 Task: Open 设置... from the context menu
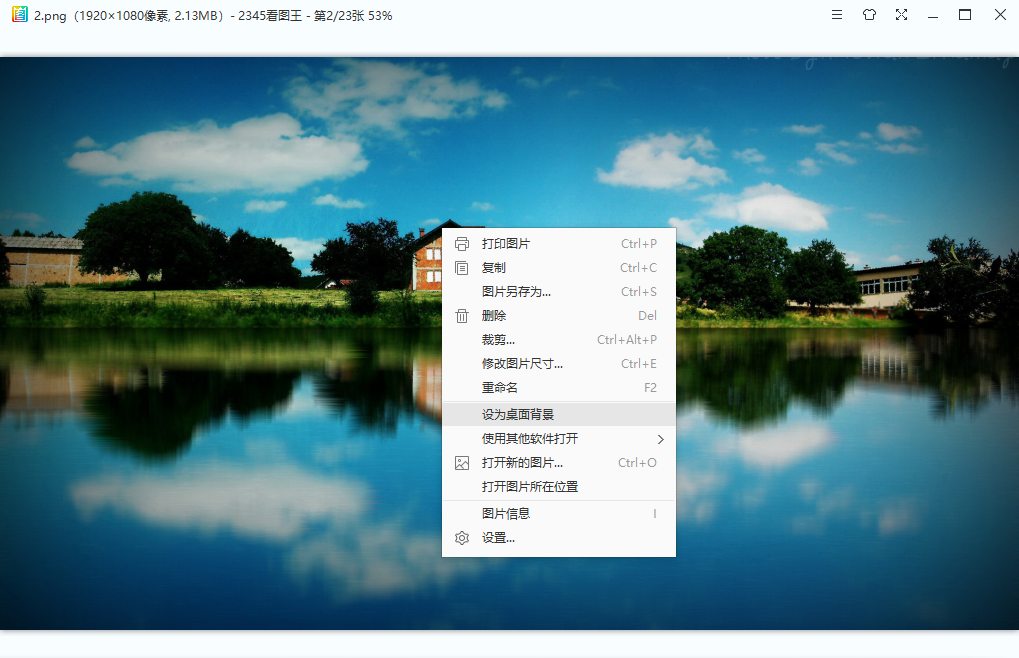559,538
